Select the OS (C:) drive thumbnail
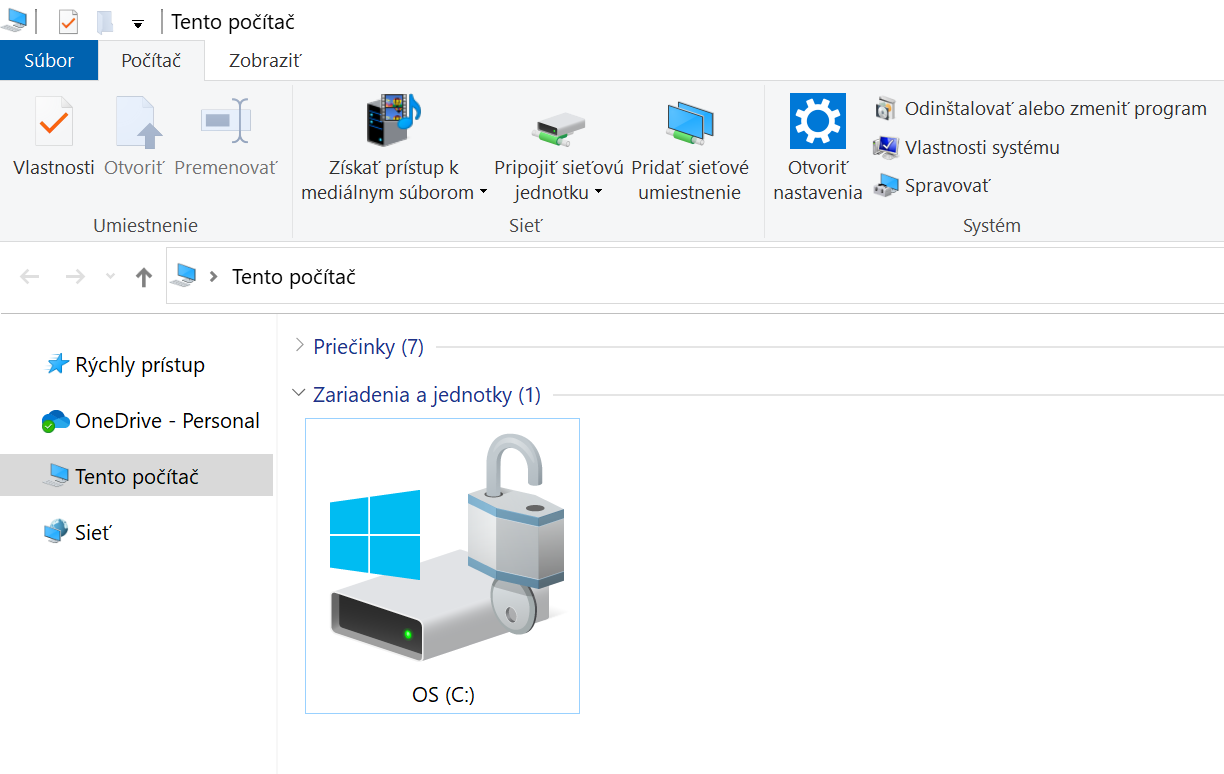This screenshot has height=774, width=1224. point(442,565)
